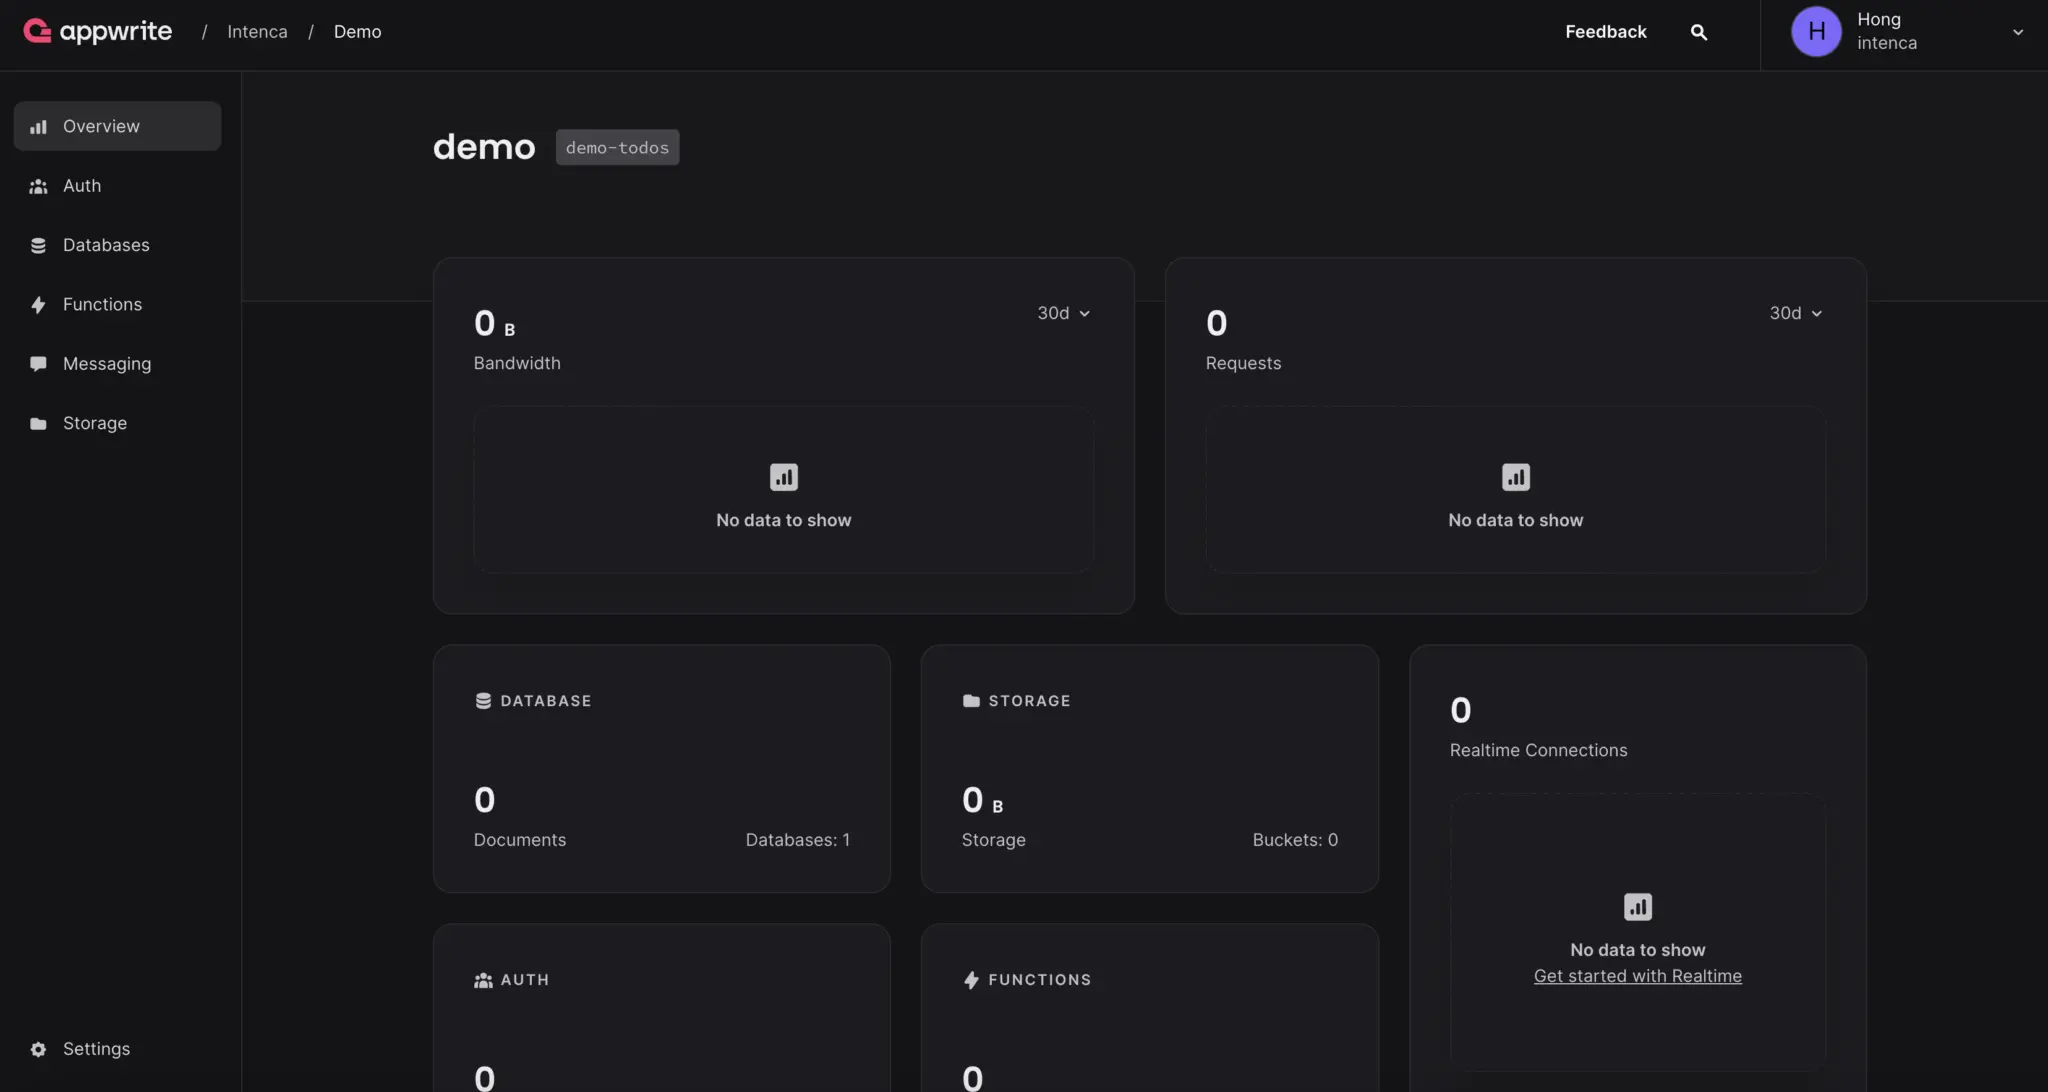
Task: Click the Messaging chat bubble icon in sidebar
Action: click(38, 364)
